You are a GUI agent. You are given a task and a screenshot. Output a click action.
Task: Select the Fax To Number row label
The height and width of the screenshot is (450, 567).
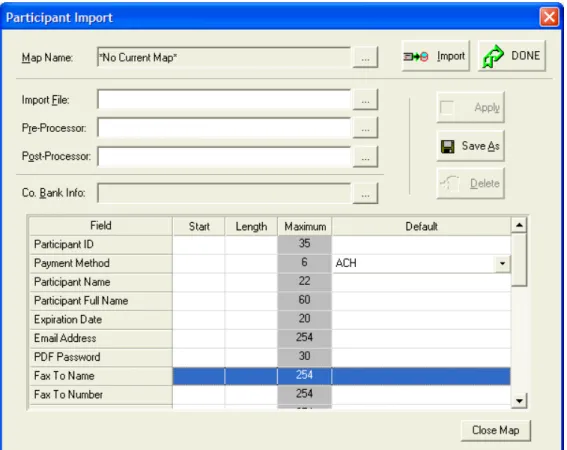[x=101, y=395]
